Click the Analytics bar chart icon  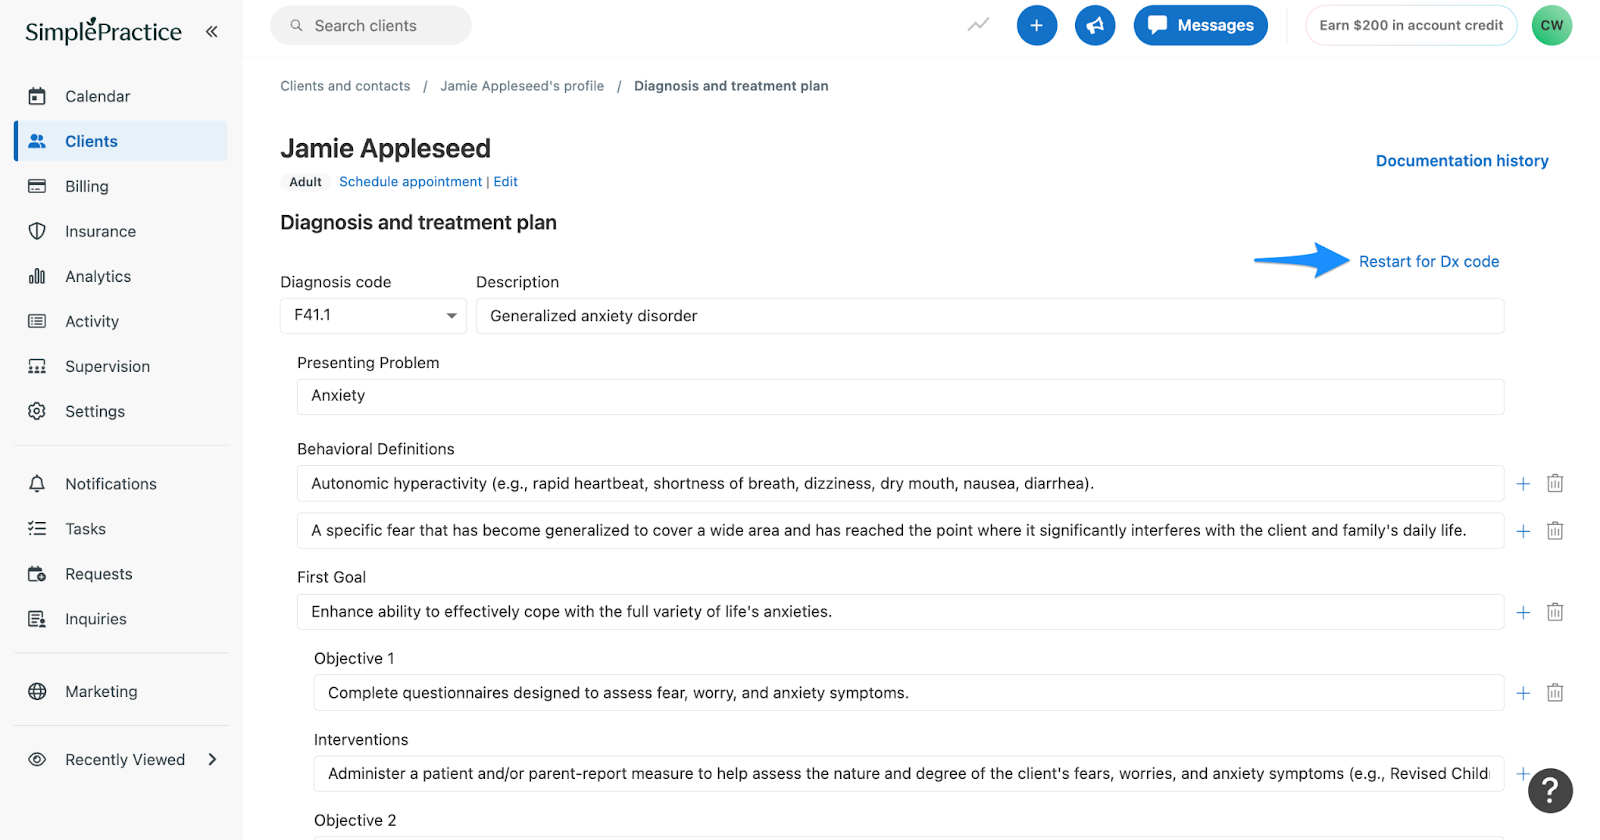(x=37, y=276)
